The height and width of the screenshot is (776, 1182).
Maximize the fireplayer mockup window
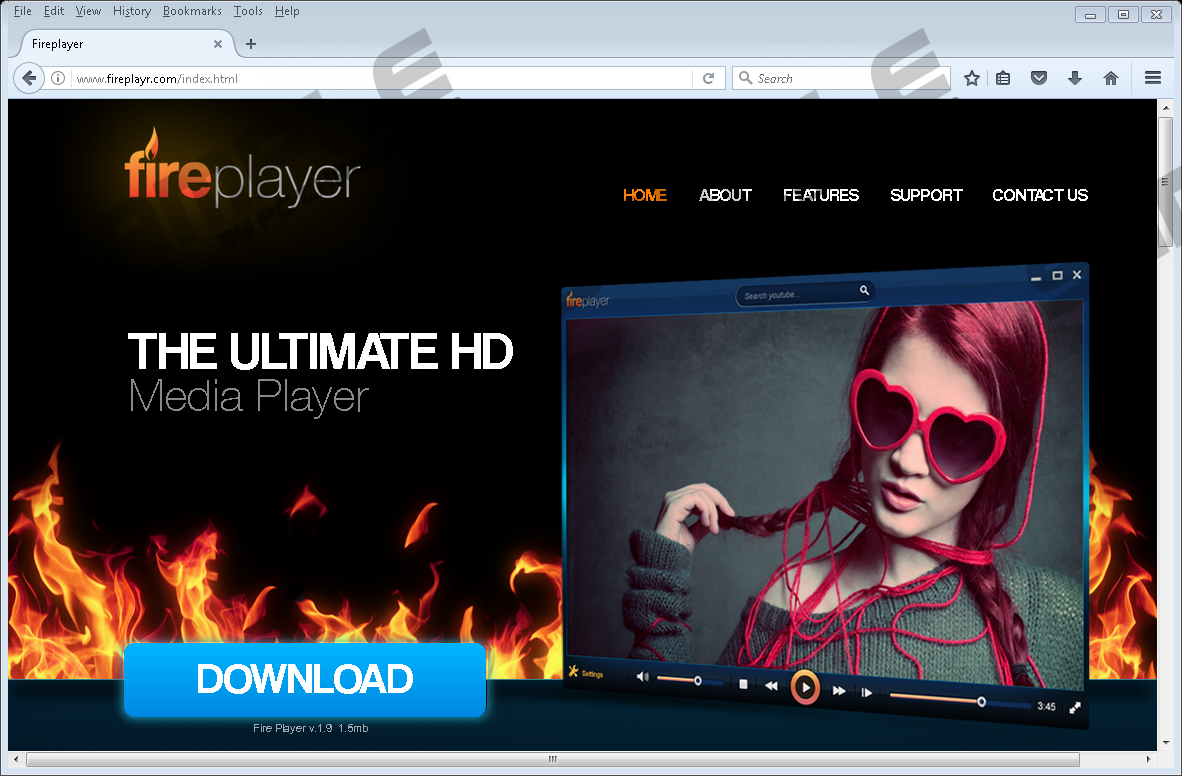pyautogui.click(x=1057, y=276)
